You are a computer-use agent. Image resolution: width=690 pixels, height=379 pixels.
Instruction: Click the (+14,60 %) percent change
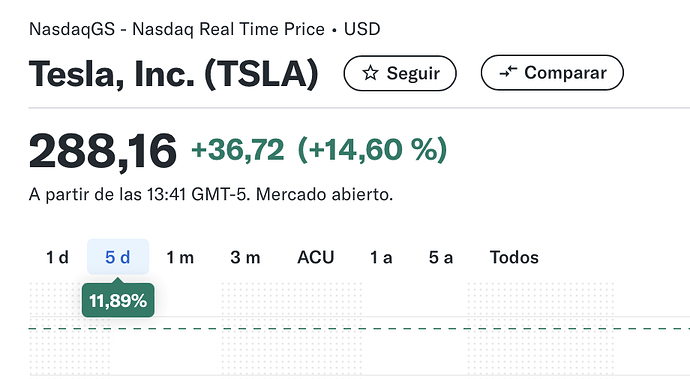point(372,150)
